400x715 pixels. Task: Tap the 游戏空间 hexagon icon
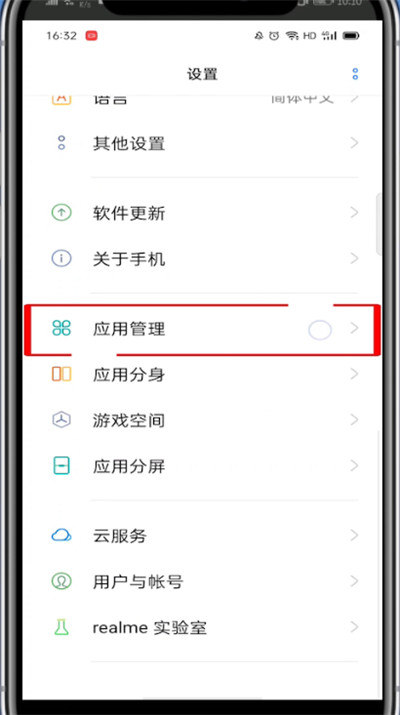point(62,420)
